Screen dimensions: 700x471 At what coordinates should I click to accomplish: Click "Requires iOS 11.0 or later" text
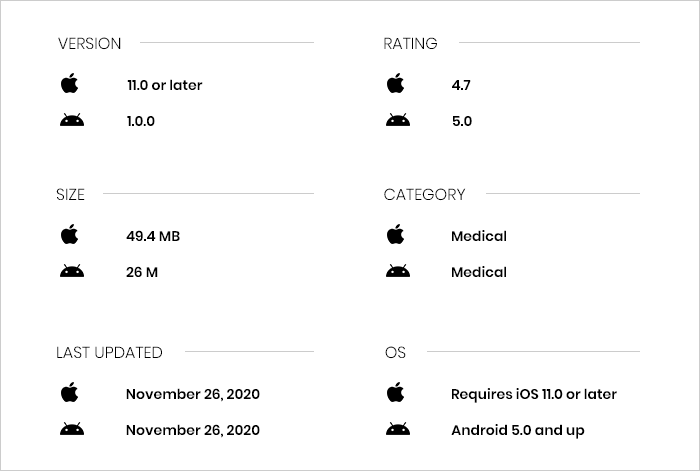click(534, 394)
